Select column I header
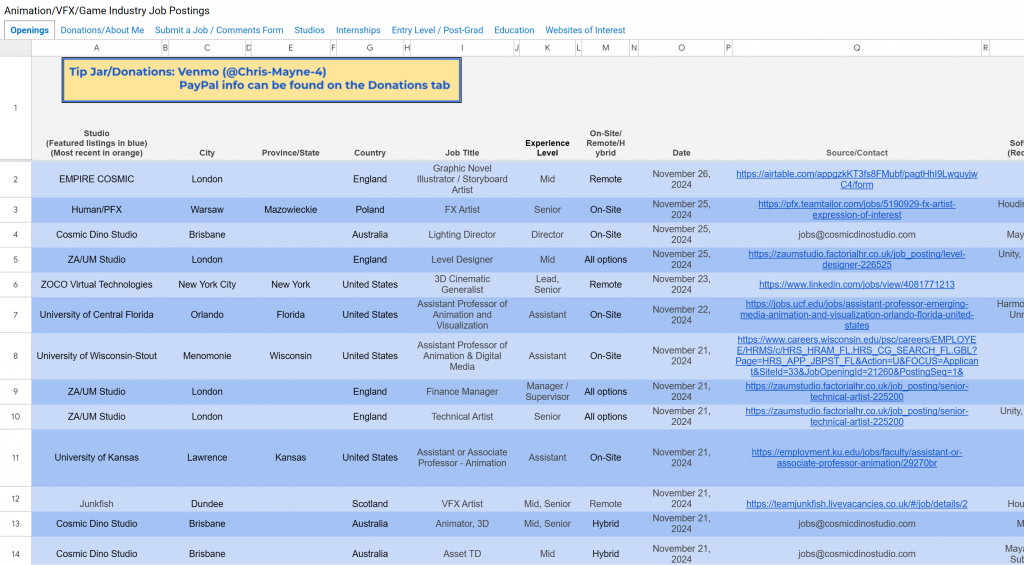Viewport: 1024px width, 565px height. [x=462, y=48]
